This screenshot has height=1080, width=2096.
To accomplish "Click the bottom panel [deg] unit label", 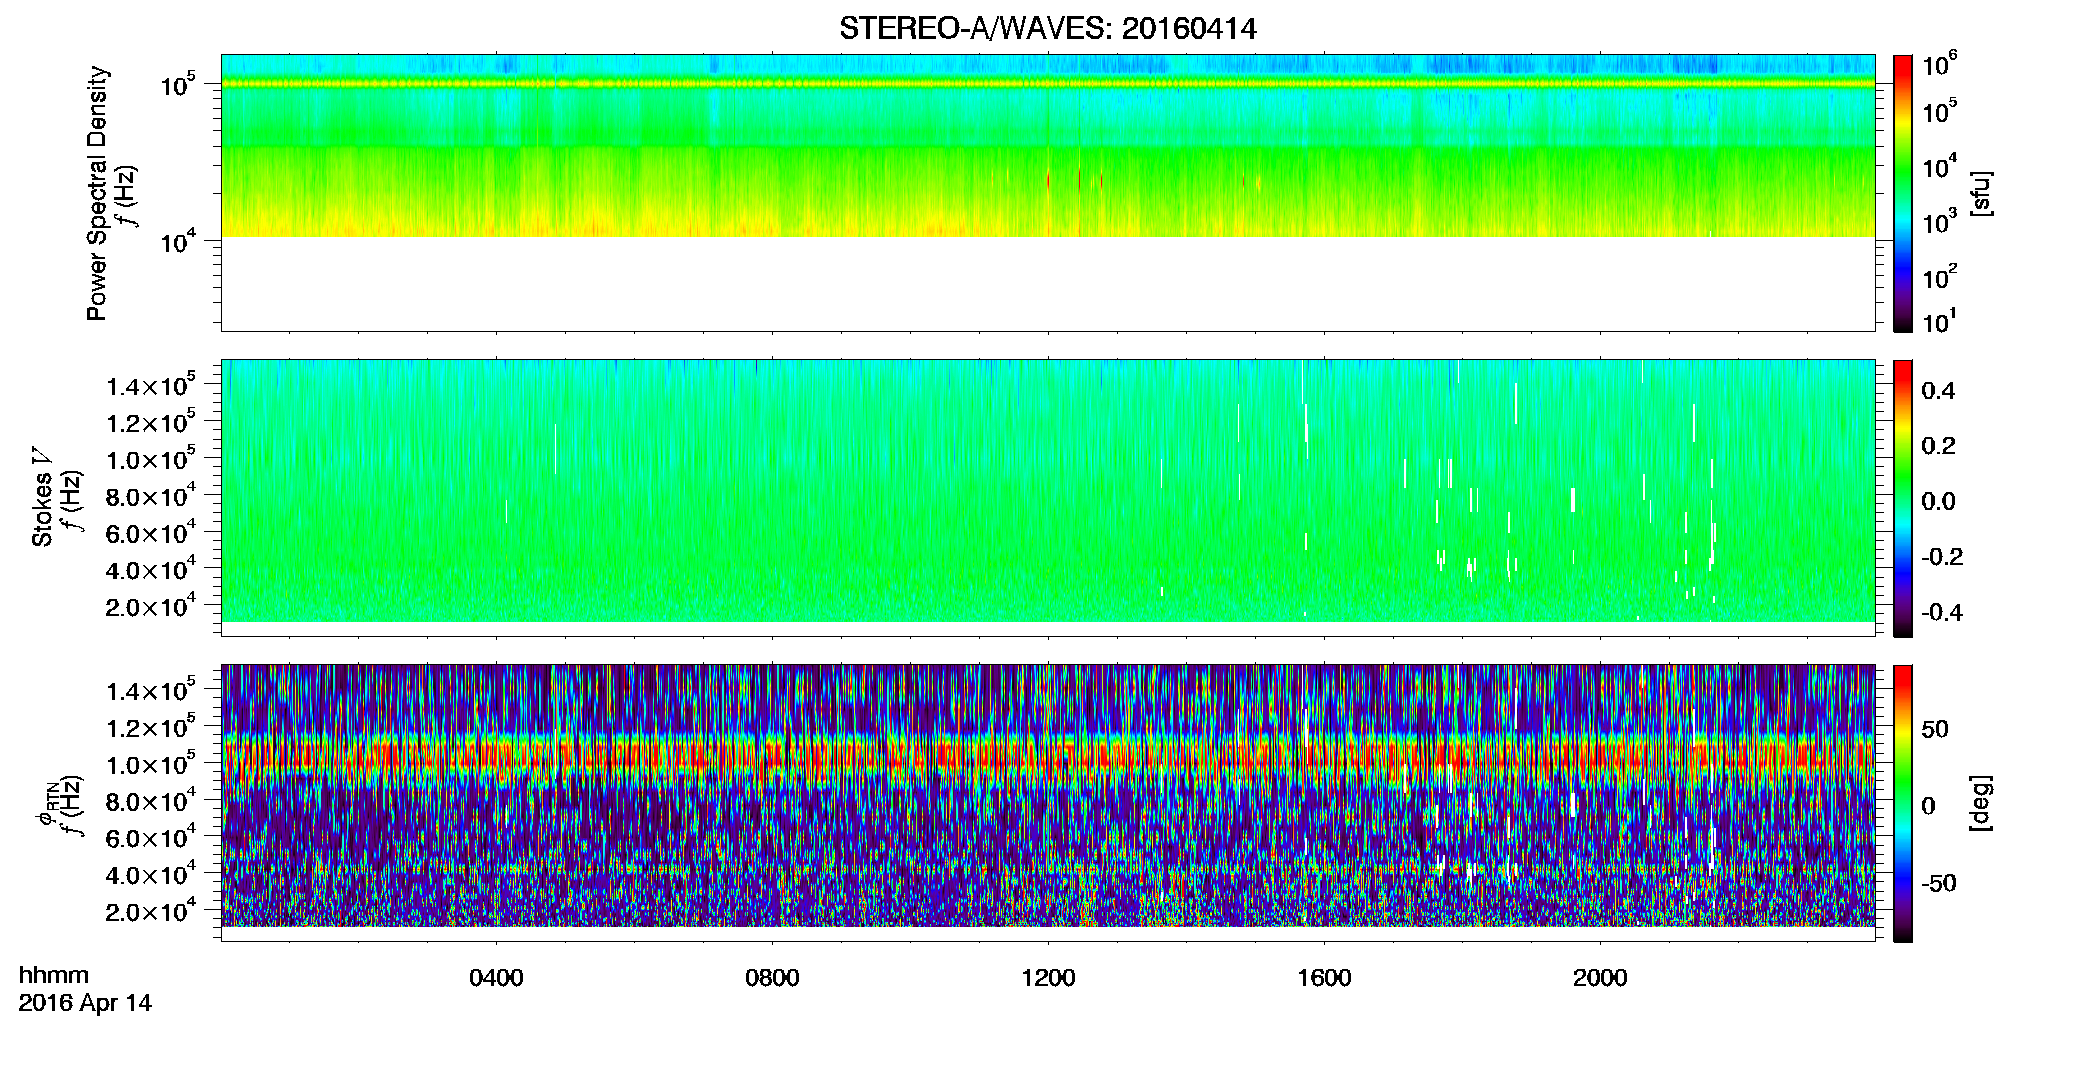I will [1981, 803].
